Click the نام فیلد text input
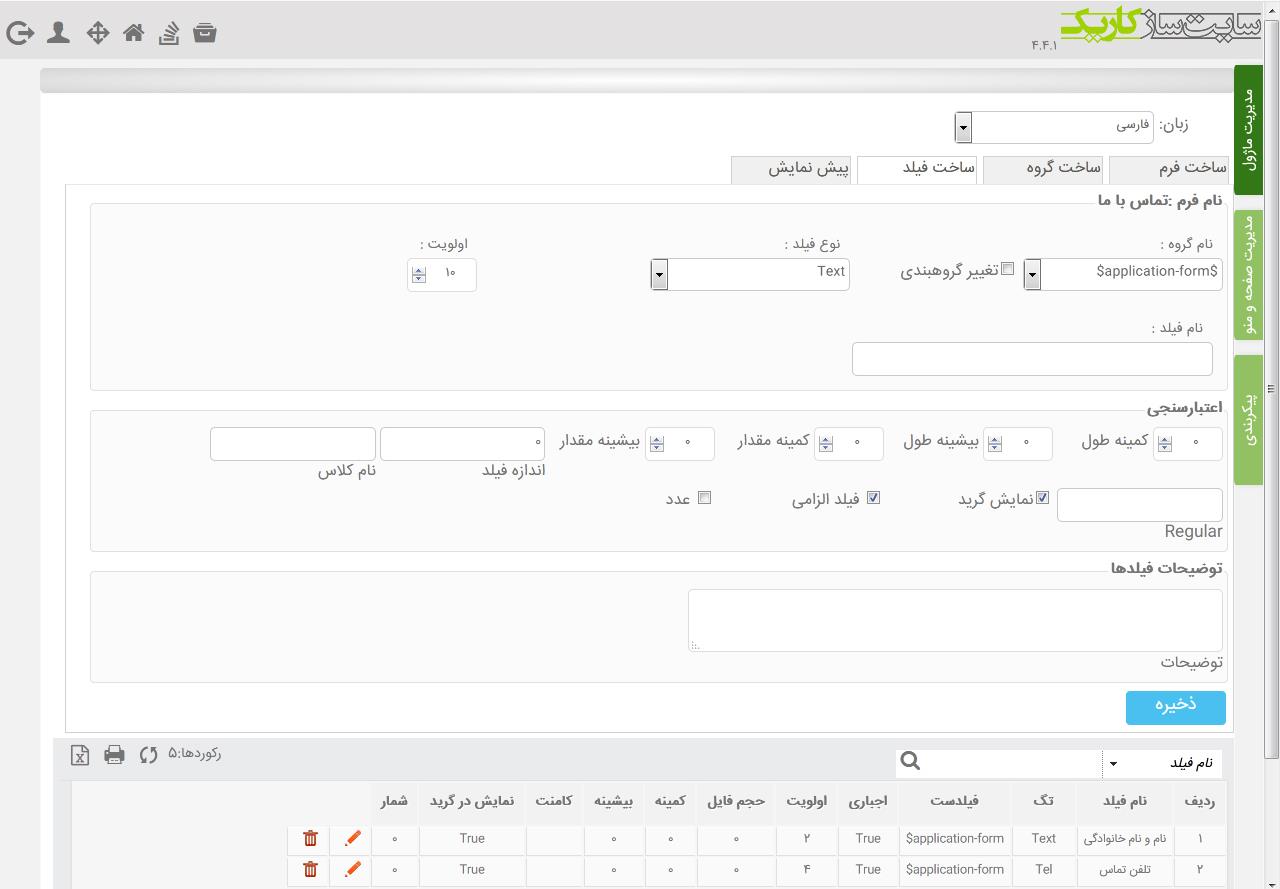The width and height of the screenshot is (1280, 889). [1032, 359]
